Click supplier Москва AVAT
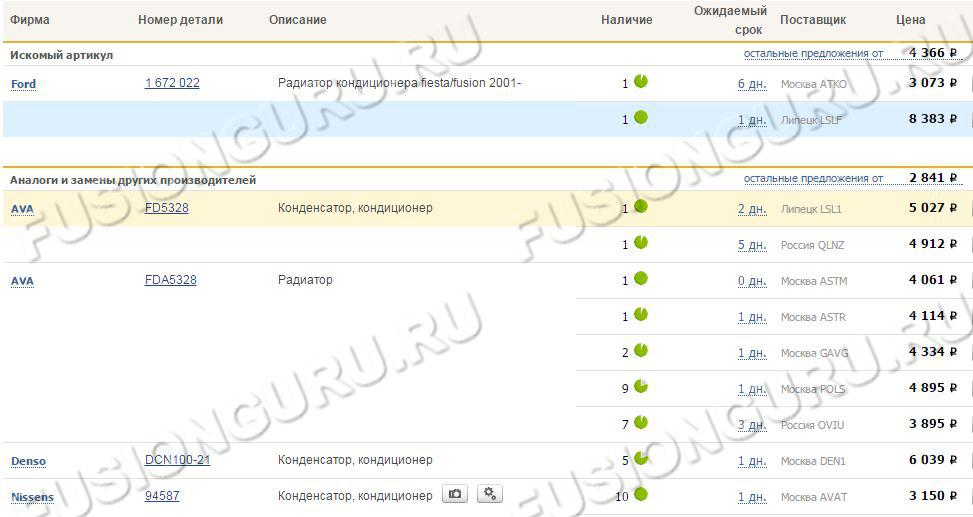The image size is (973, 517). [x=814, y=497]
